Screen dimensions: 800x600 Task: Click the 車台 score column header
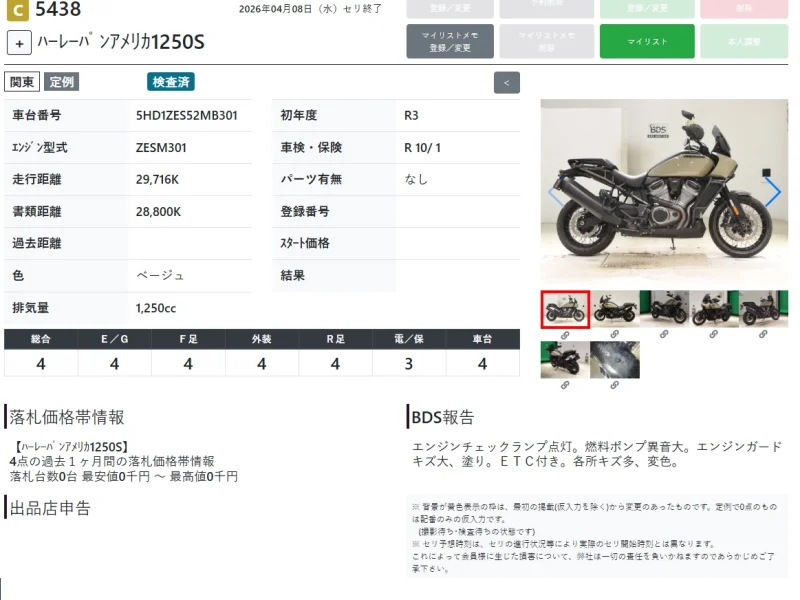[x=483, y=339]
